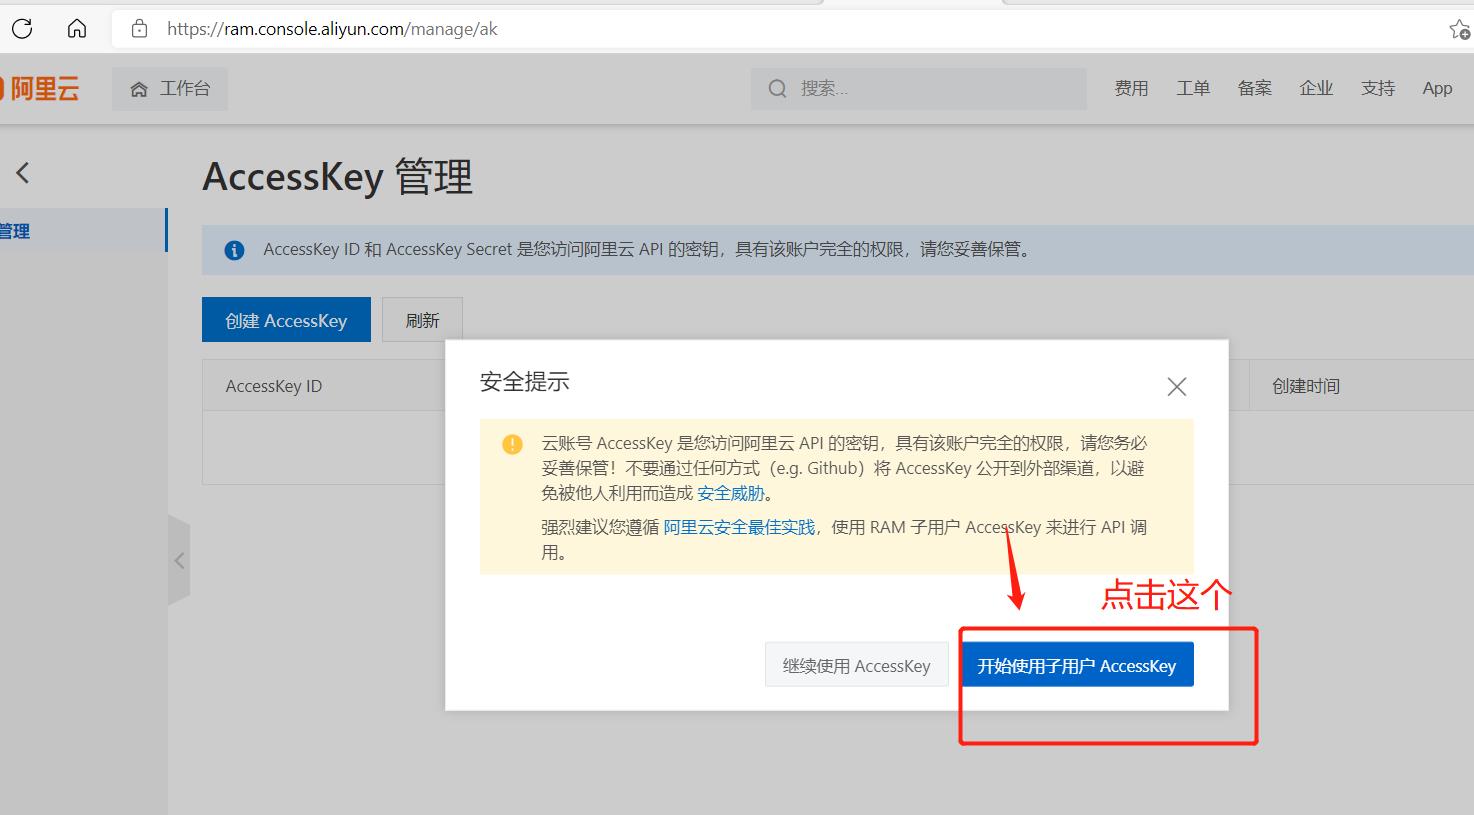Image resolution: width=1474 pixels, height=815 pixels.
Task: Open the 支持 menu in the top bar
Action: point(1378,88)
